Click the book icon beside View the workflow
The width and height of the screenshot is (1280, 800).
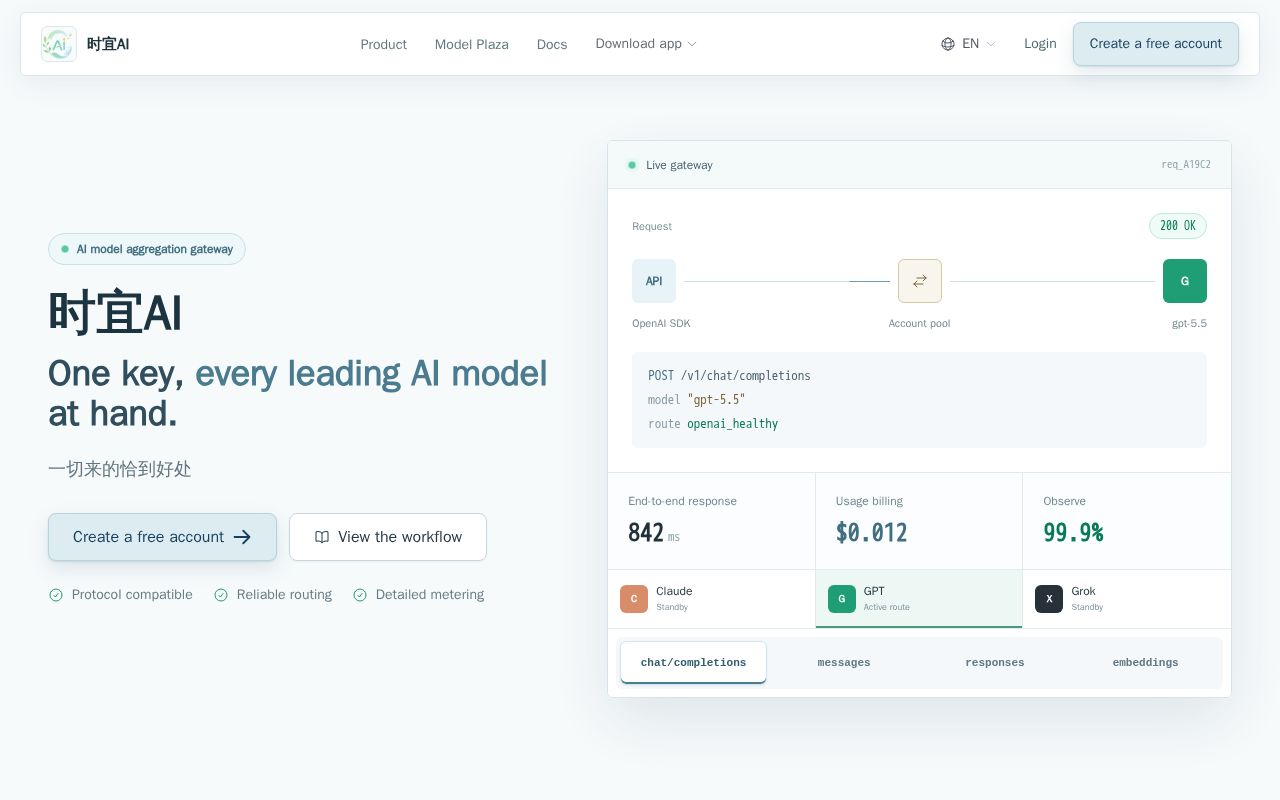(322, 537)
